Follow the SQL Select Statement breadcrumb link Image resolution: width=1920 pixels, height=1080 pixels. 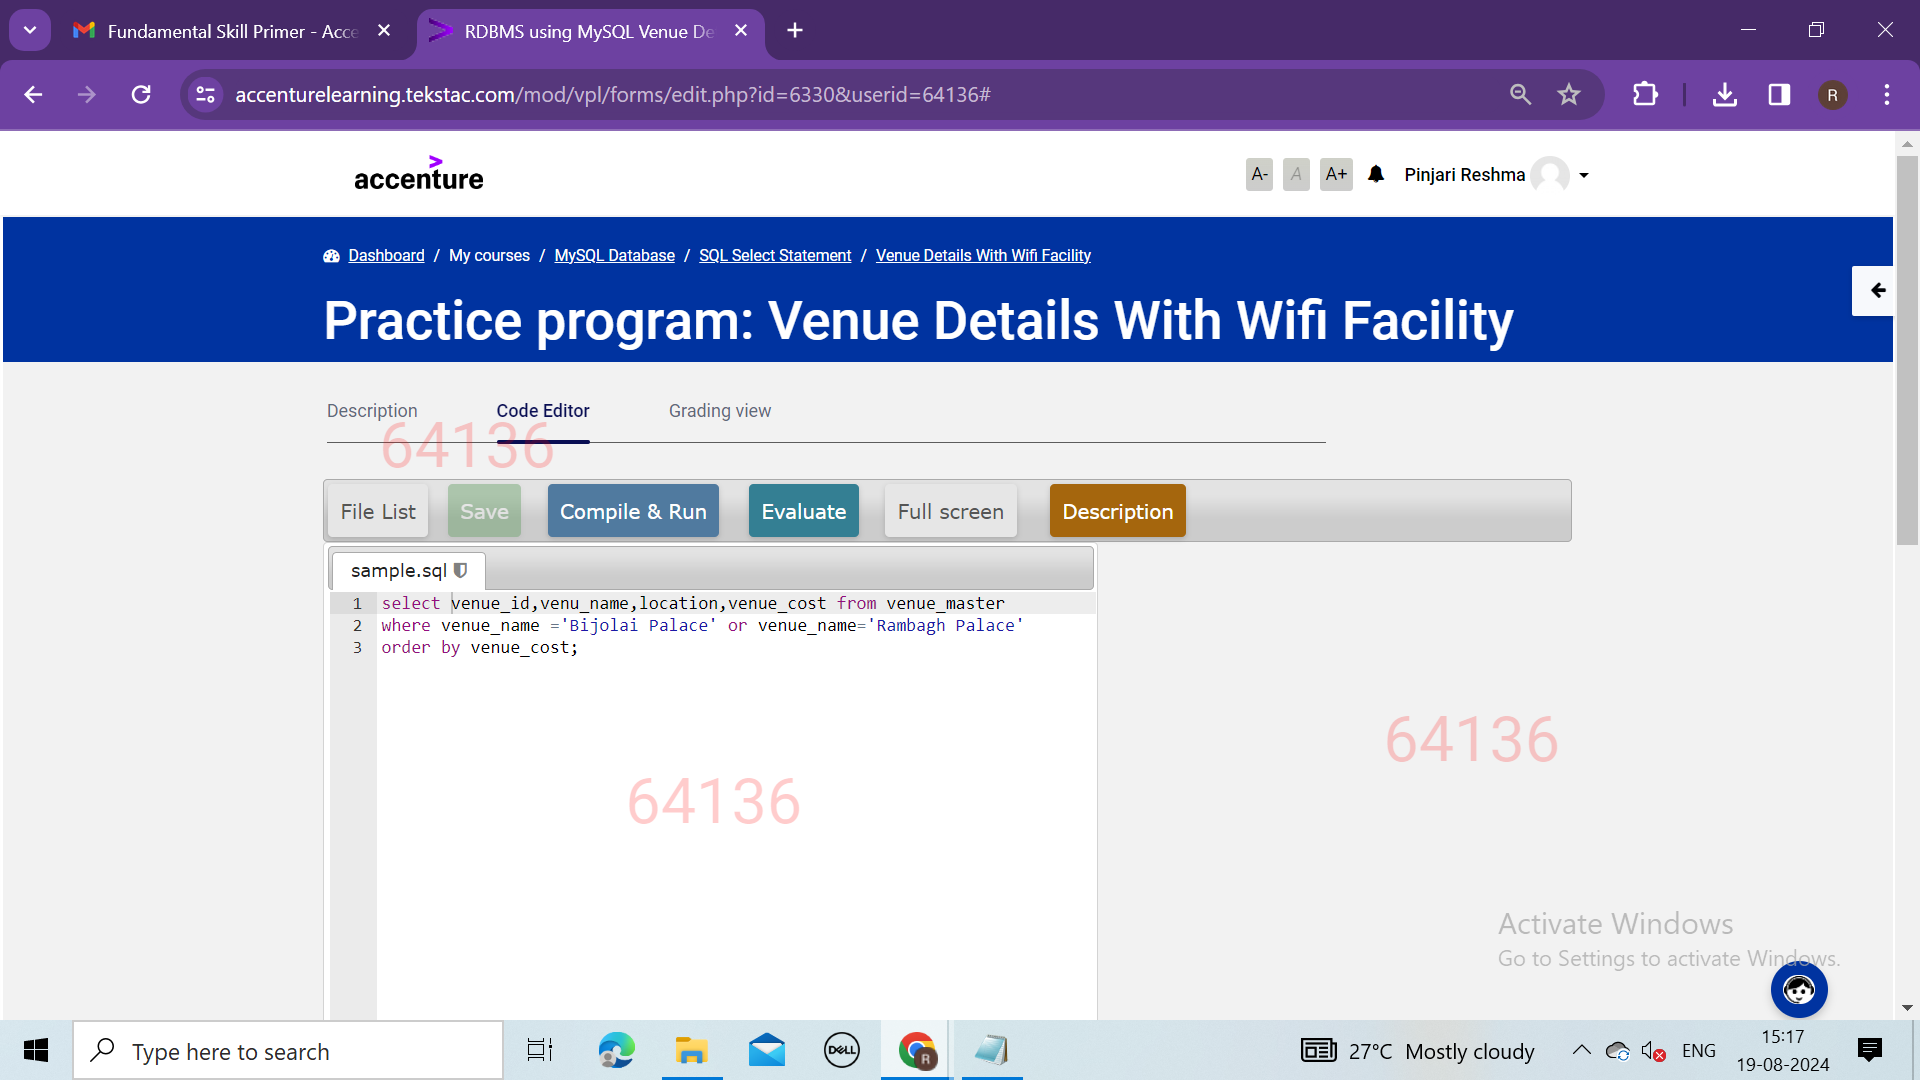774,255
